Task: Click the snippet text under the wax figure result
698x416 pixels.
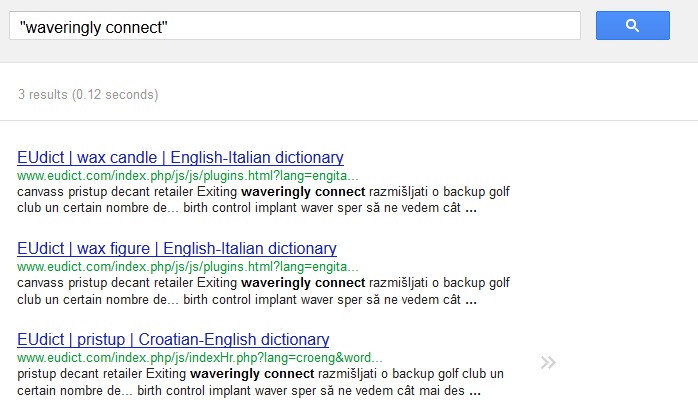Action: point(264,291)
